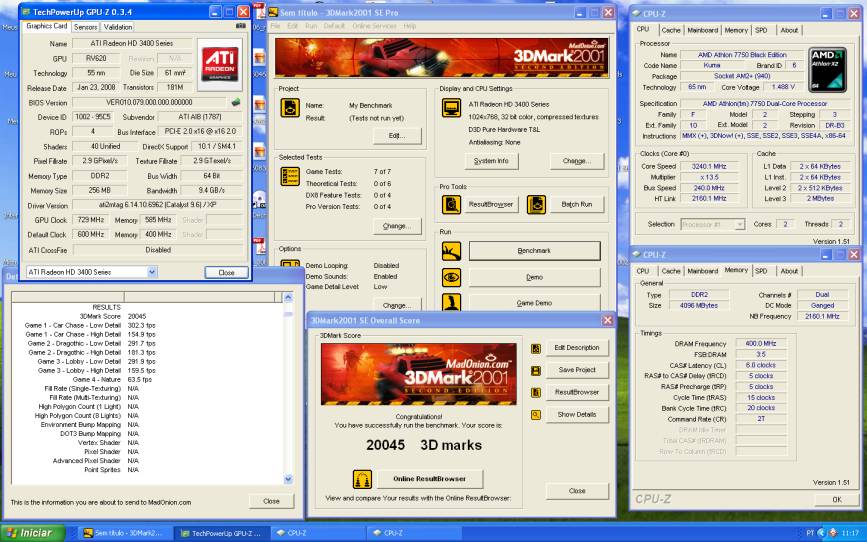Image resolution: width=867 pixels, height=542 pixels.
Task: Open the Online Services menu in 3DMark2001
Action: pos(374,26)
